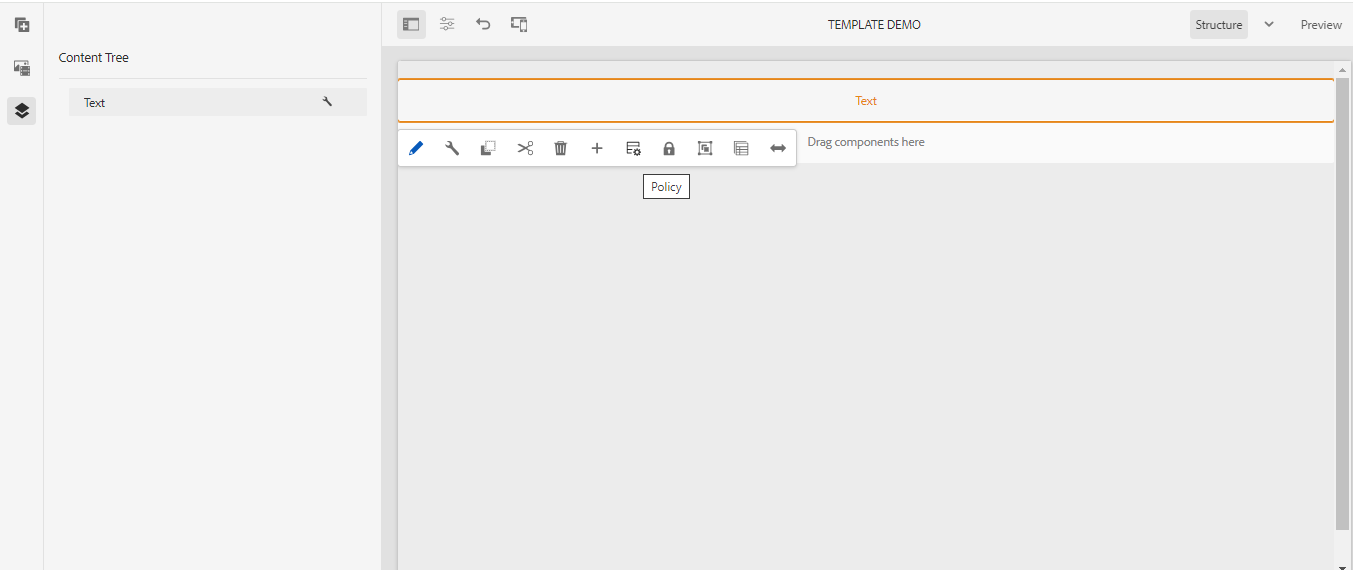Screen dimensions: 1353x570
Task: Delete the selected component
Action: pyautogui.click(x=561, y=148)
